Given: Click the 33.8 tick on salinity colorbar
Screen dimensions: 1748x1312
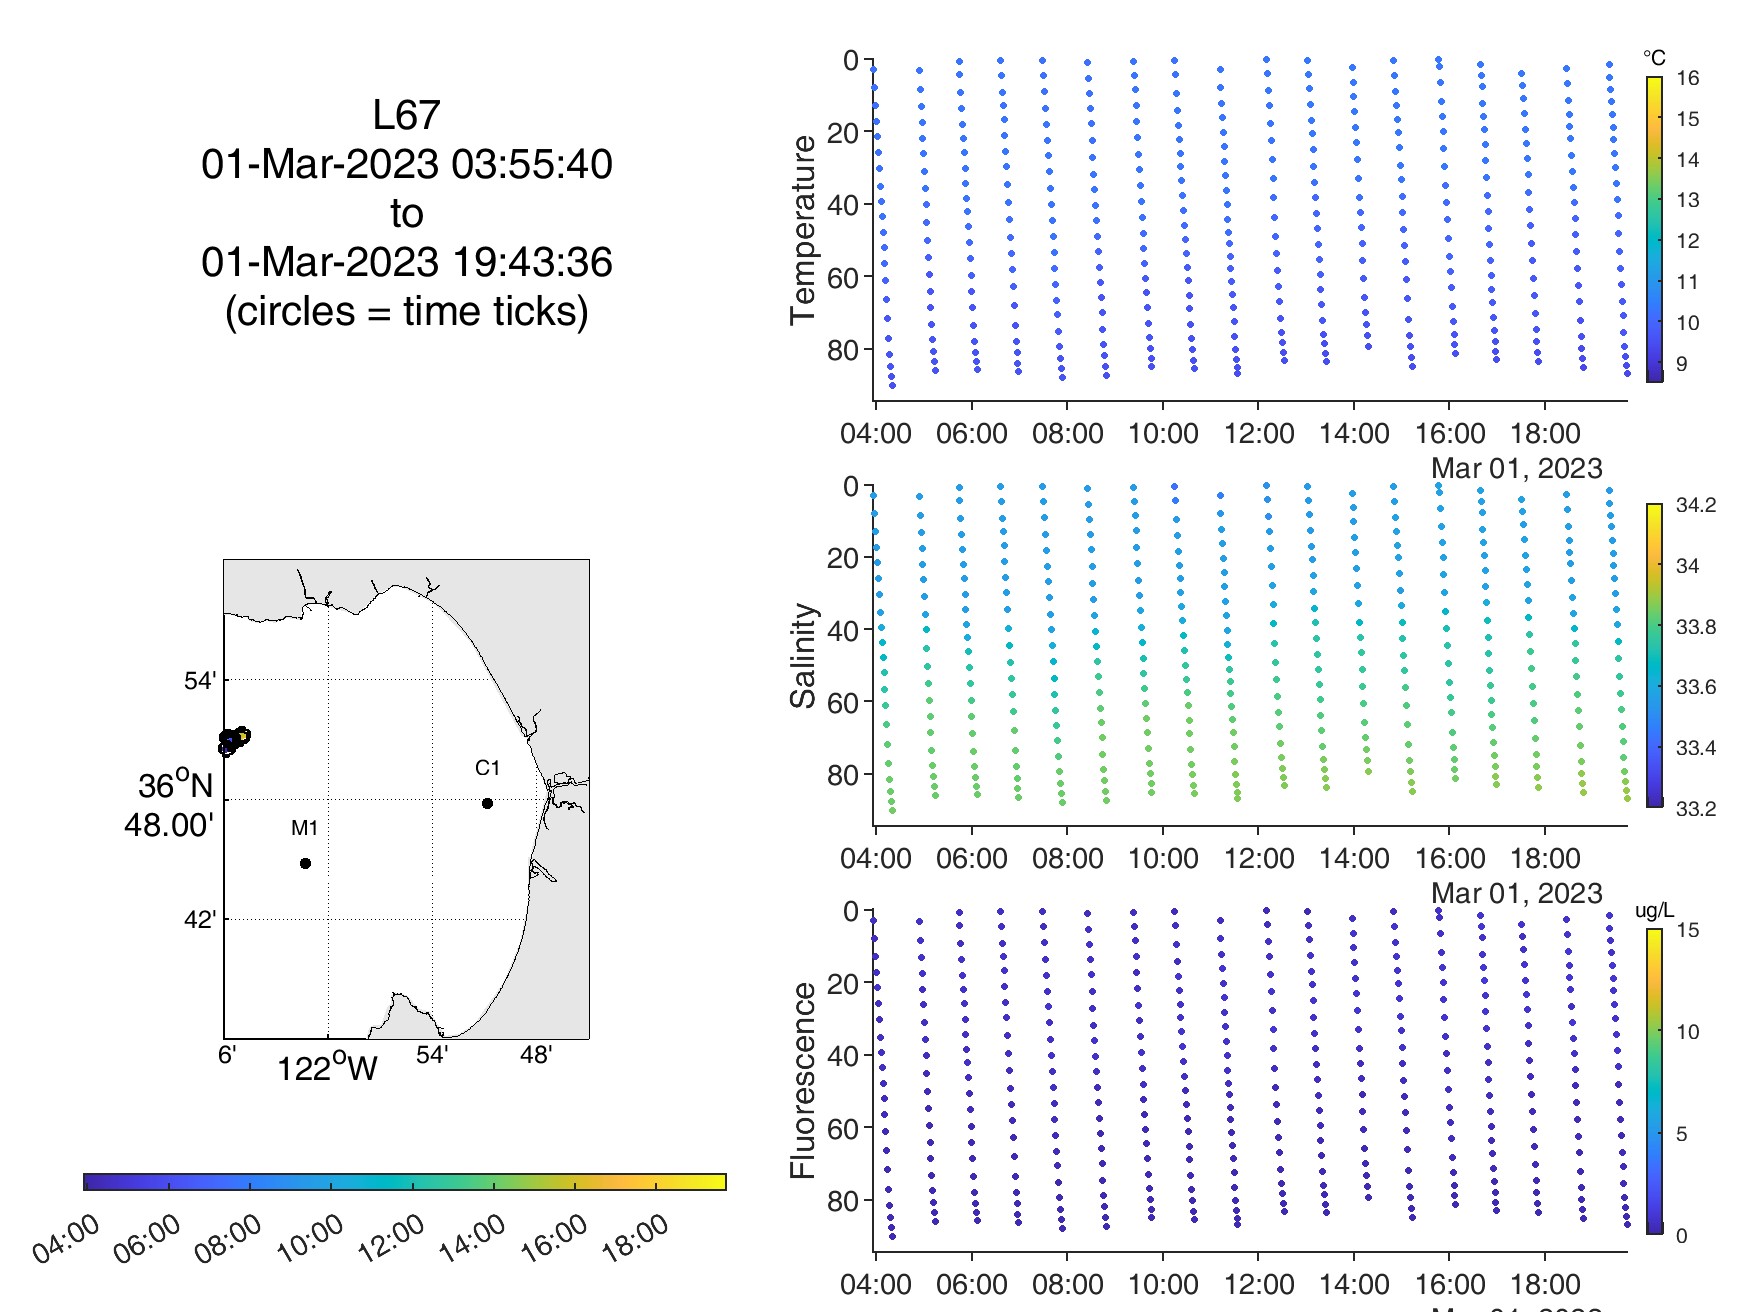Looking at the screenshot, I should 1696,627.
